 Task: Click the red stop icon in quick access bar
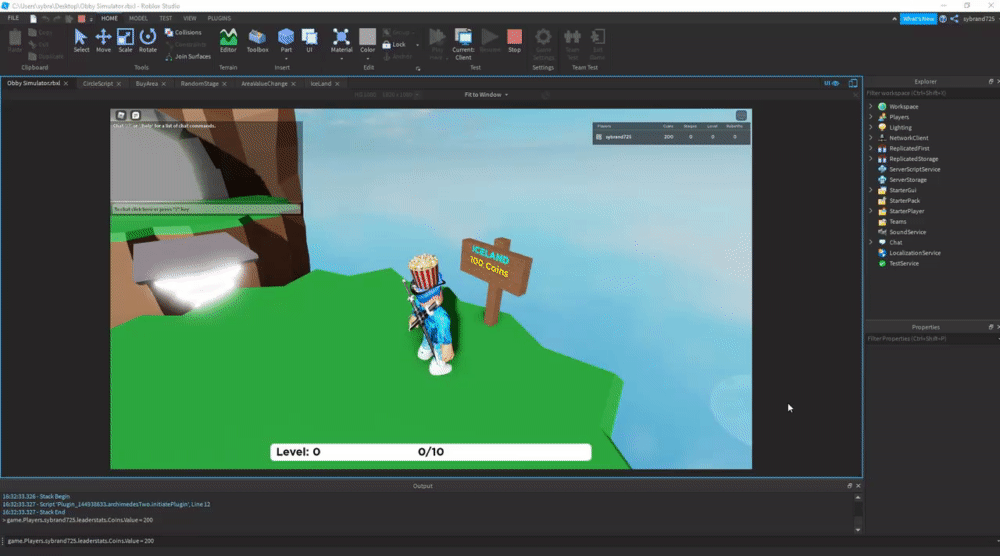coord(81,18)
